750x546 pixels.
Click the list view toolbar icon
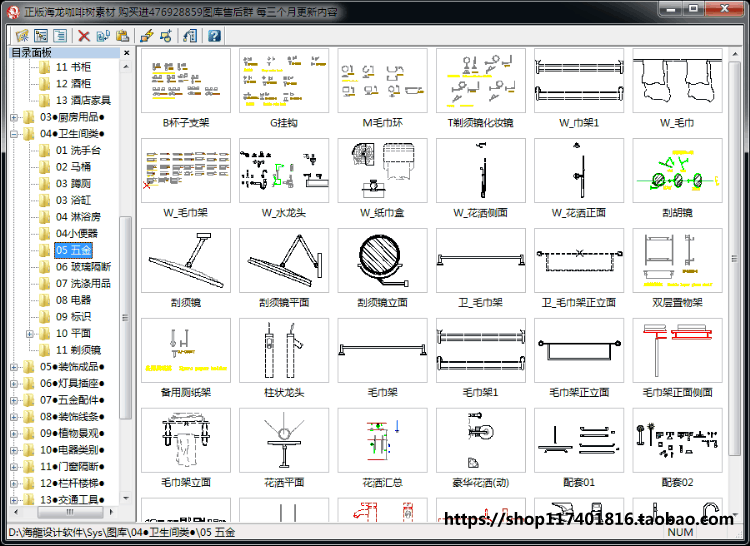(x=60, y=35)
